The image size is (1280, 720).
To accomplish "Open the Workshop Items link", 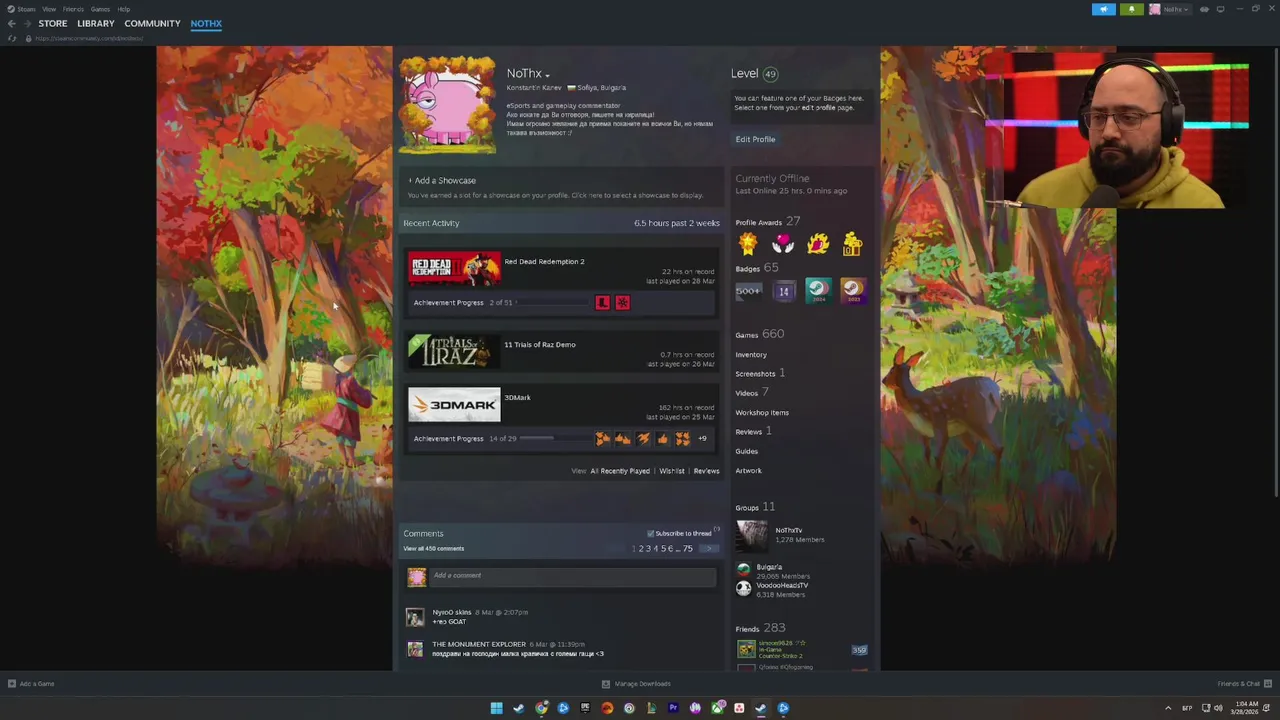I will [x=762, y=412].
